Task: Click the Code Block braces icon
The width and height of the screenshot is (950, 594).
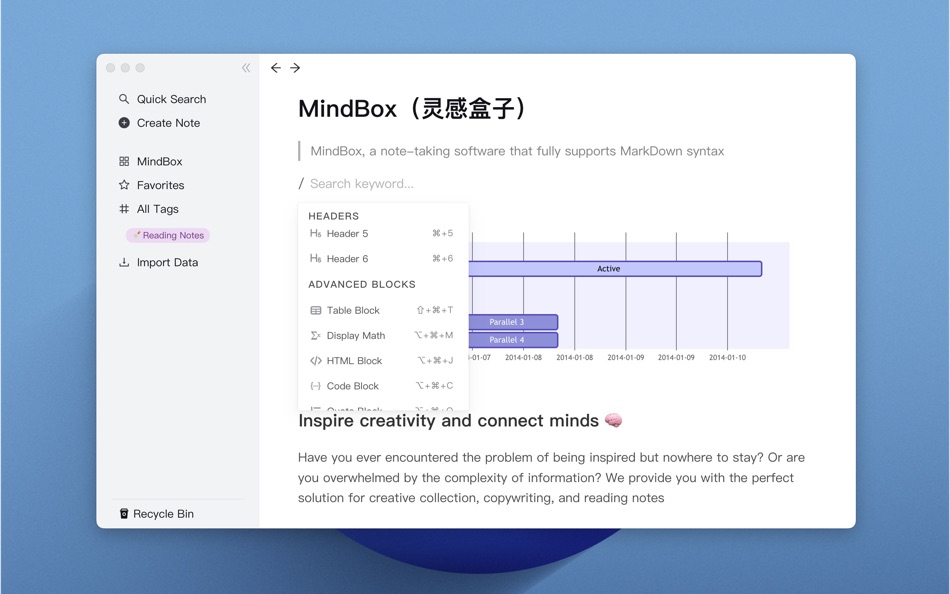Action: (316, 385)
